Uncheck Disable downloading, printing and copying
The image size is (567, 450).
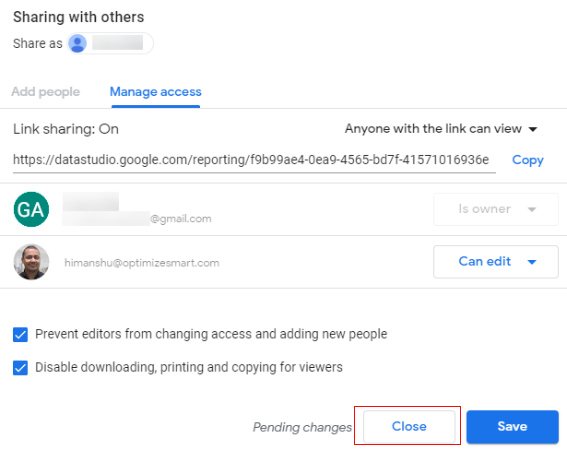click(21, 368)
